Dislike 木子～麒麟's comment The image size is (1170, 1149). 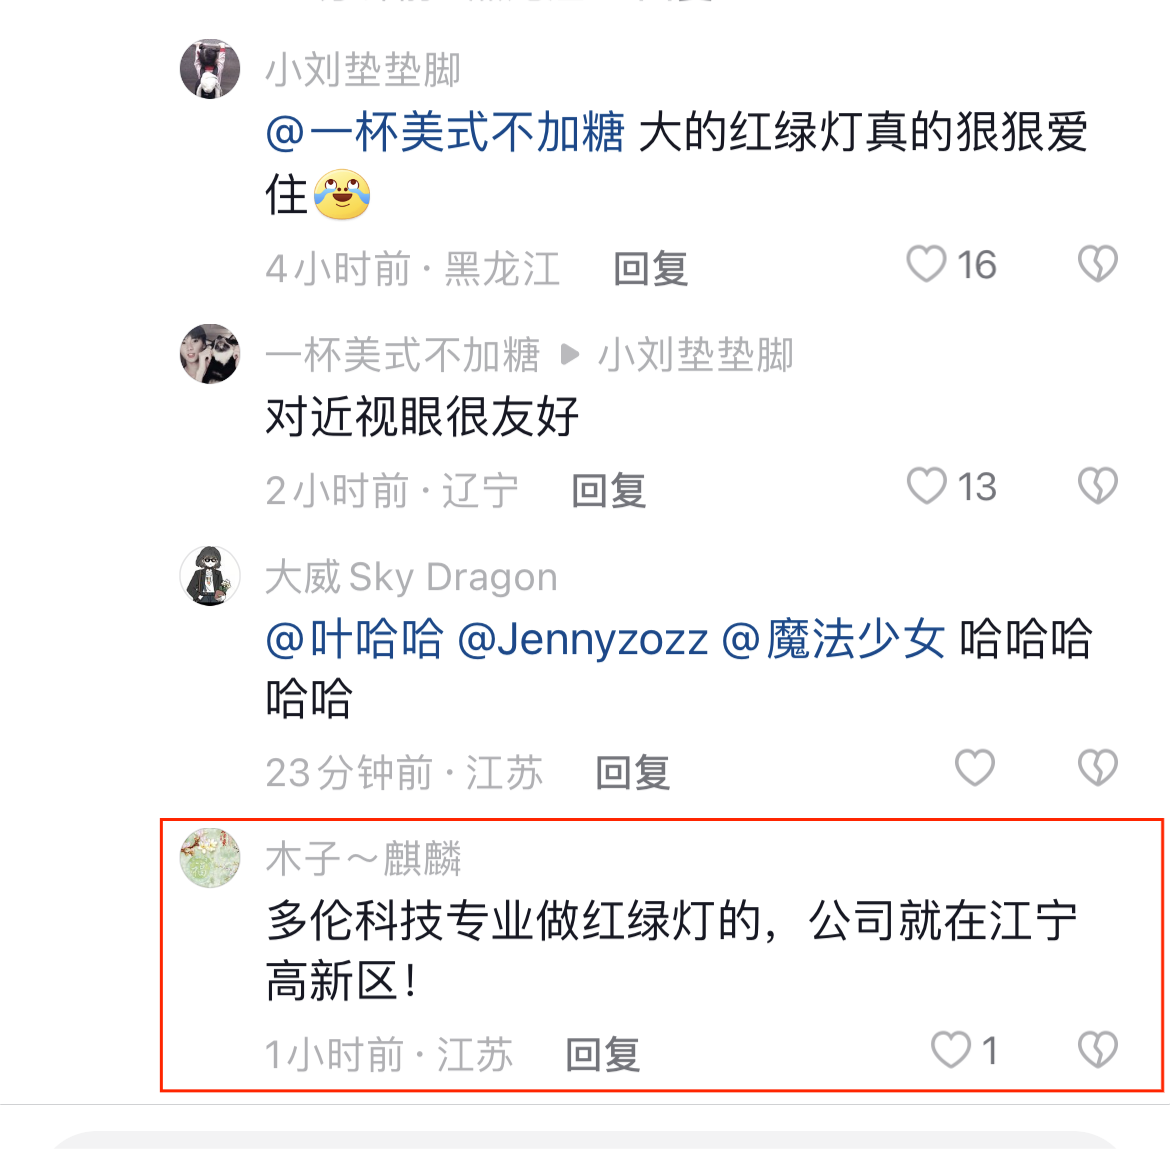click(x=1097, y=1051)
